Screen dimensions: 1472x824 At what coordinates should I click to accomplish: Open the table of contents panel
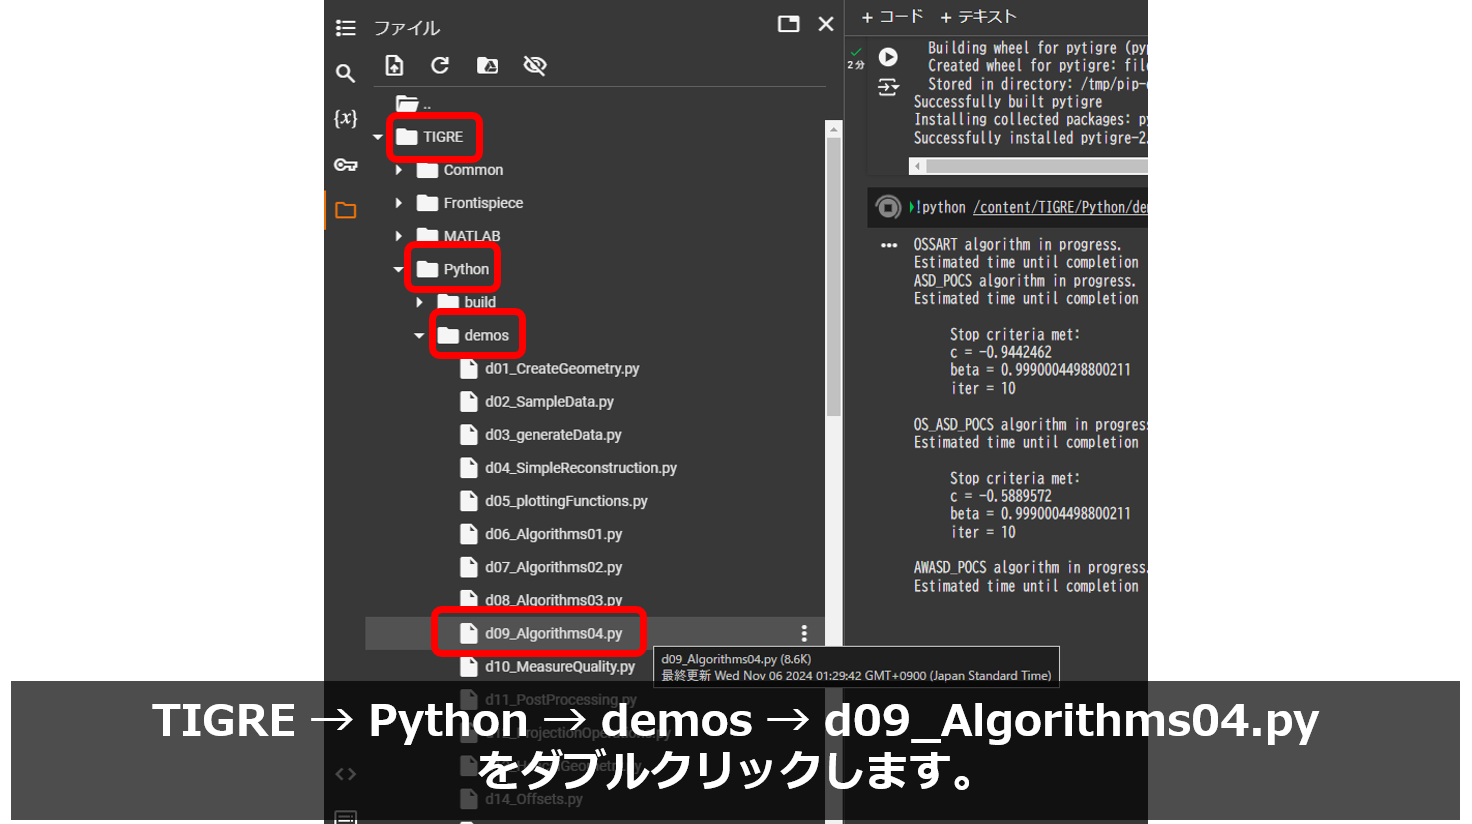tap(345, 28)
